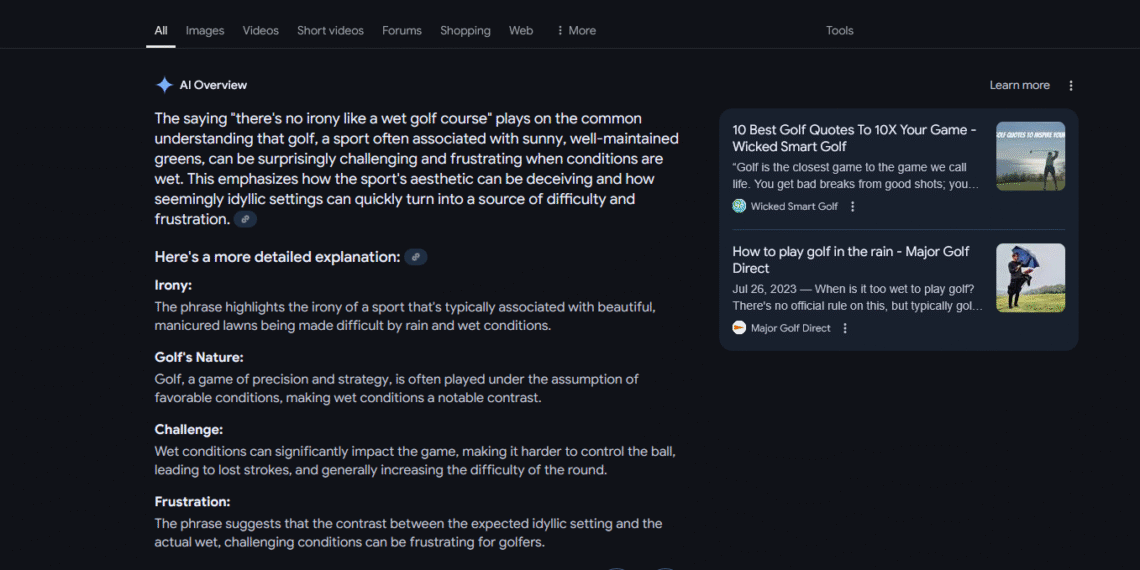Image resolution: width=1140 pixels, height=570 pixels.
Task: Click the golfer with umbrella thumbnail
Action: pos(1030,278)
